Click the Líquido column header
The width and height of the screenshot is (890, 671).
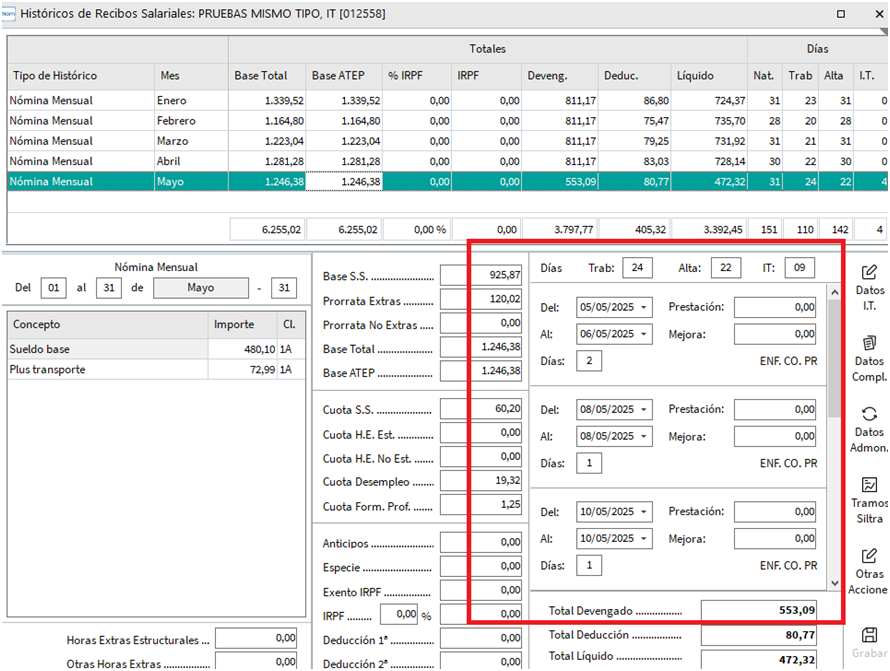[694, 75]
